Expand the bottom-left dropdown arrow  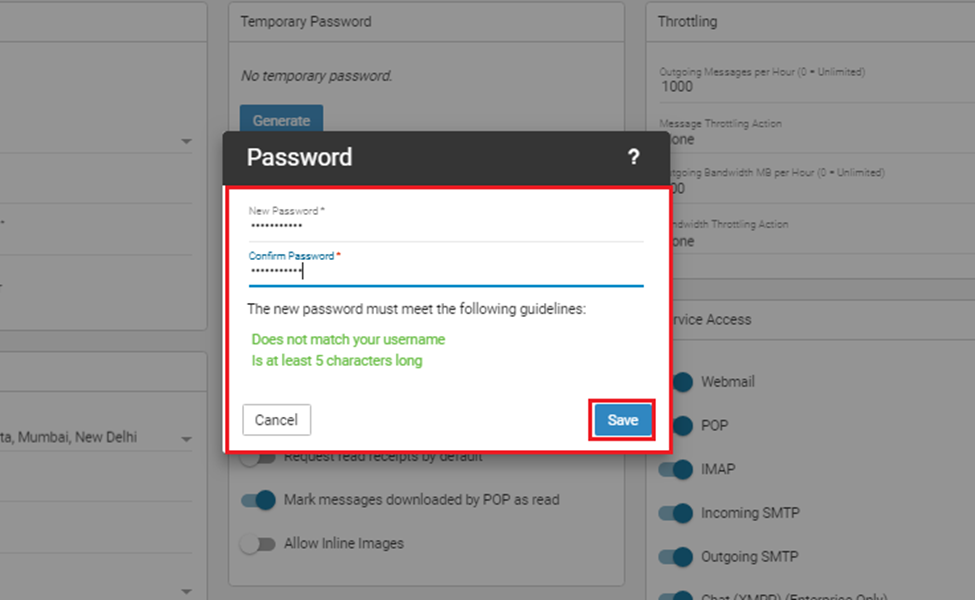click(x=186, y=590)
